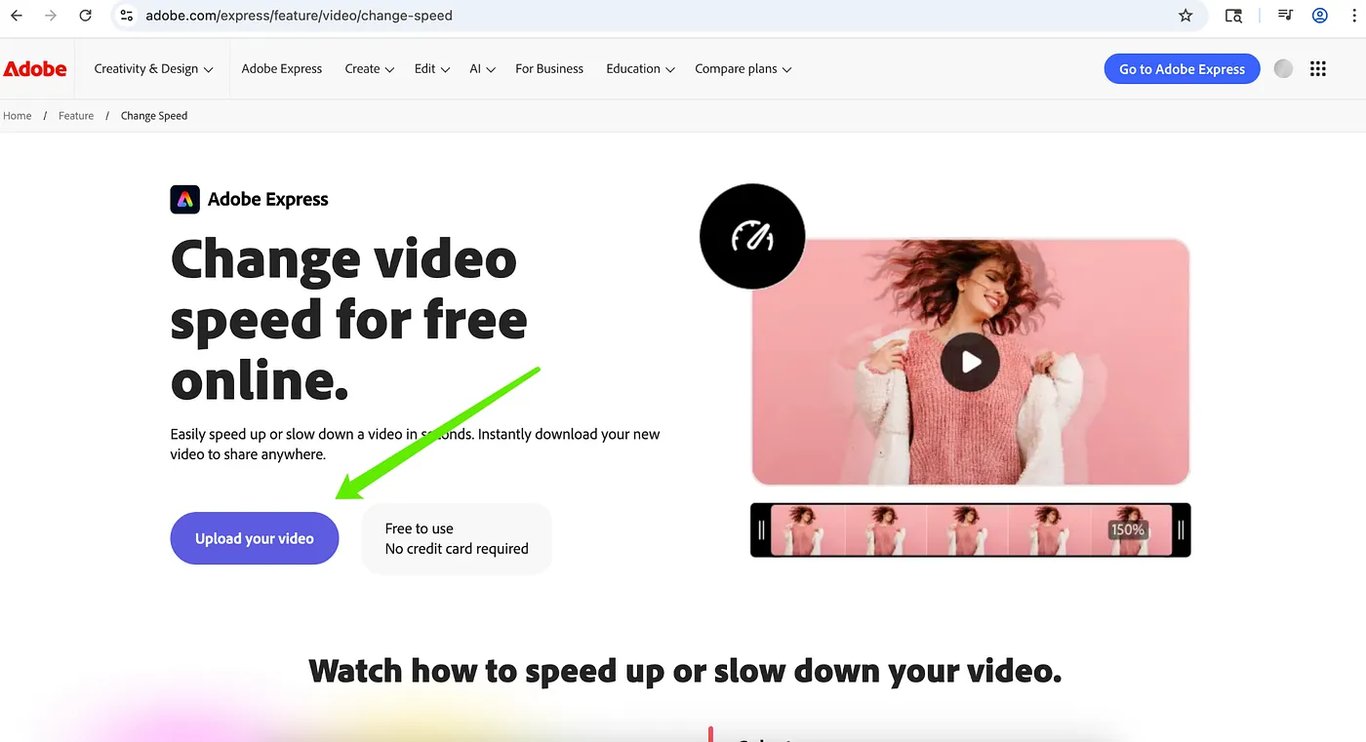Click the 150% speed label on filmstrip
The image size is (1366, 742).
1127,530
